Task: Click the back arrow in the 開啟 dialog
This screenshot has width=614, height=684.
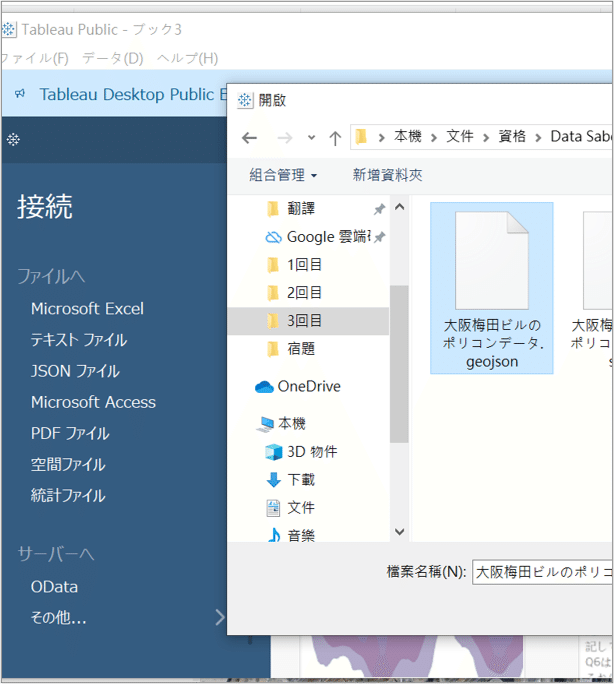Action: point(249,138)
